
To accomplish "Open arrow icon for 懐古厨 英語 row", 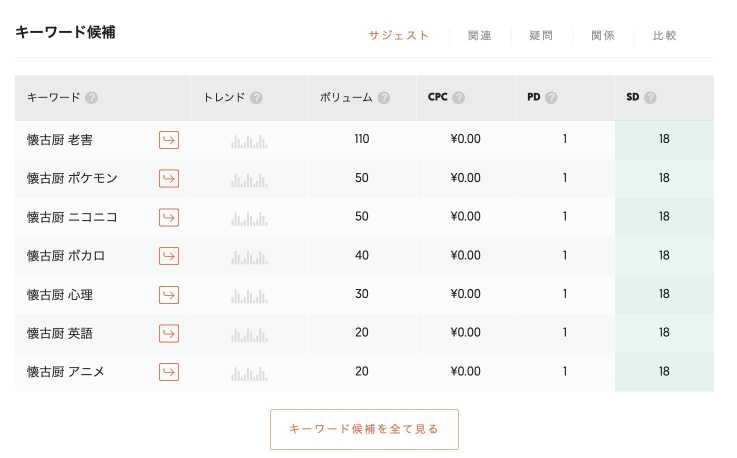I will 169,333.
